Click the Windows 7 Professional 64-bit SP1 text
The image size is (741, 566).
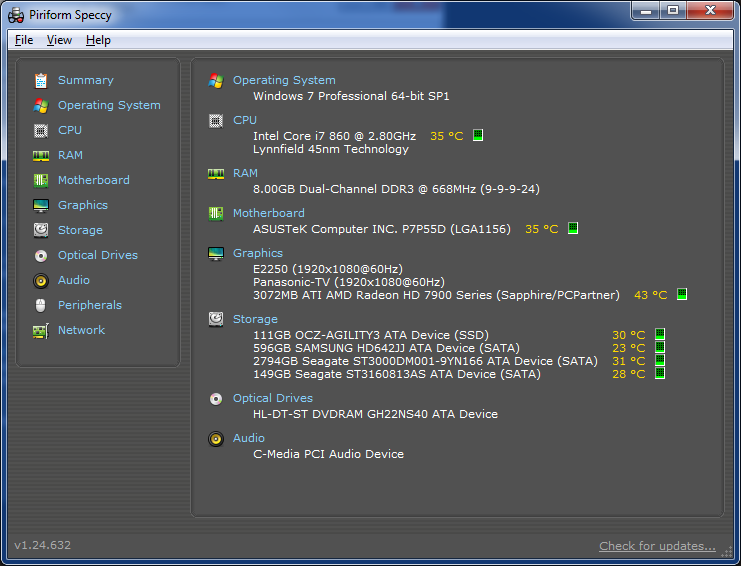(x=351, y=96)
